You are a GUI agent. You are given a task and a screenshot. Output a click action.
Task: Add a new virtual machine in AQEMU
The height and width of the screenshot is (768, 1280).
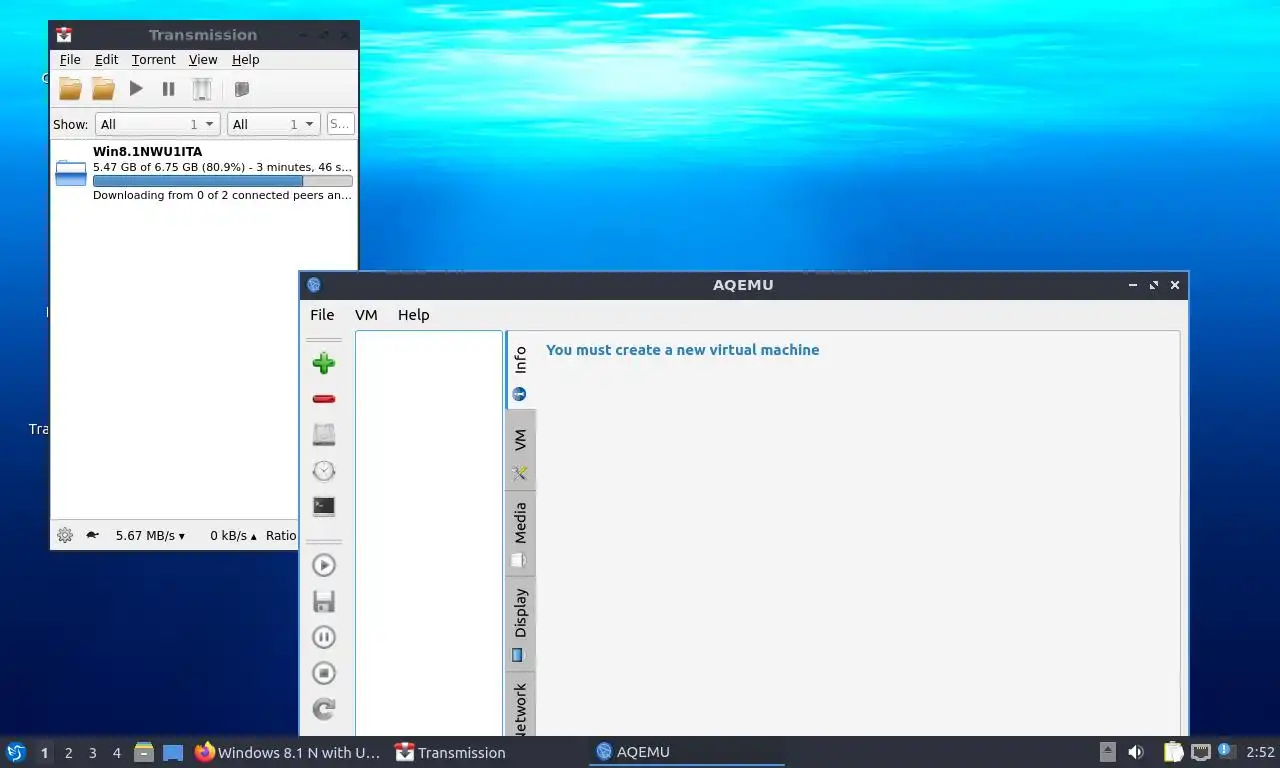pos(323,363)
